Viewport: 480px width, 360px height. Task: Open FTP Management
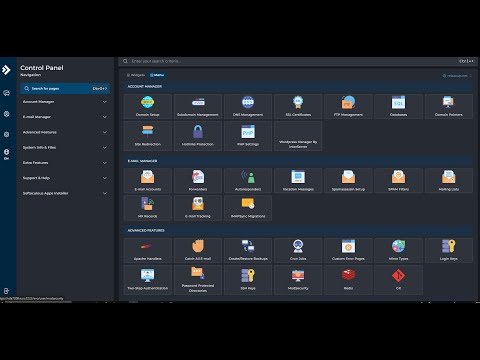click(348, 106)
